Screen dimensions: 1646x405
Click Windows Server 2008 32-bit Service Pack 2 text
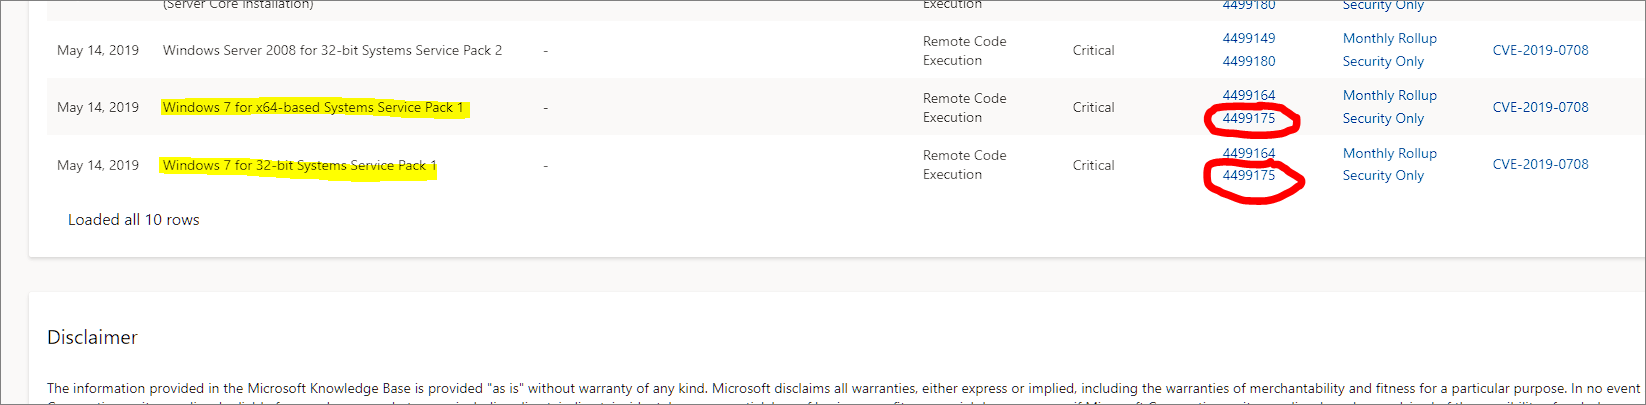[332, 50]
